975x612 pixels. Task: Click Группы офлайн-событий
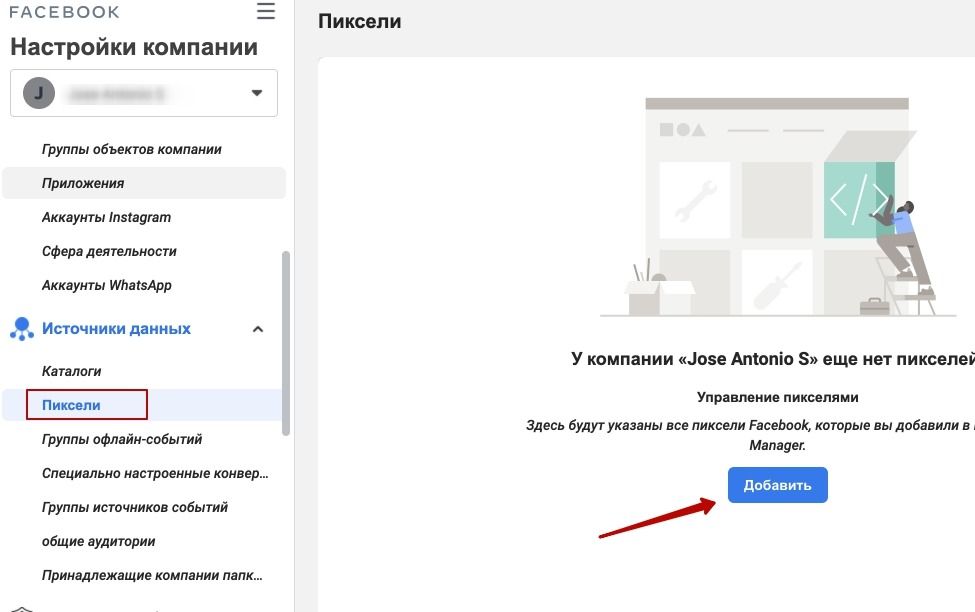click(x=122, y=439)
